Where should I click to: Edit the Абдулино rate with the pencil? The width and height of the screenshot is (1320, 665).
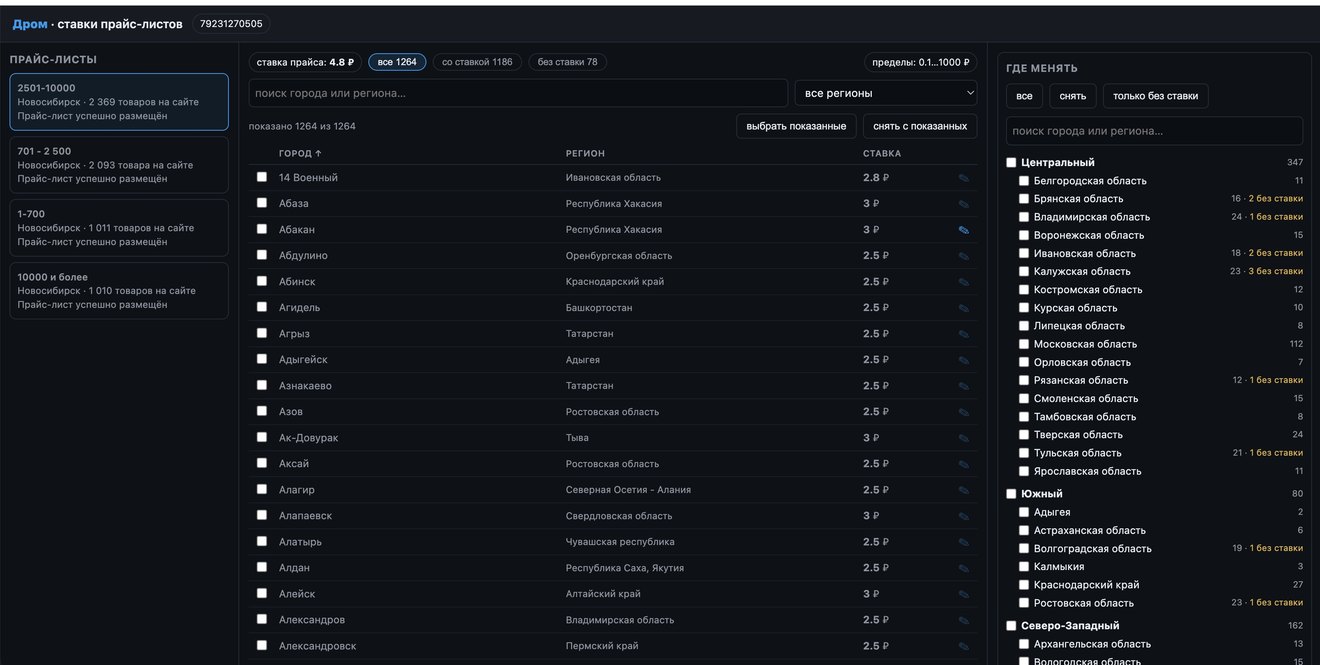click(964, 256)
